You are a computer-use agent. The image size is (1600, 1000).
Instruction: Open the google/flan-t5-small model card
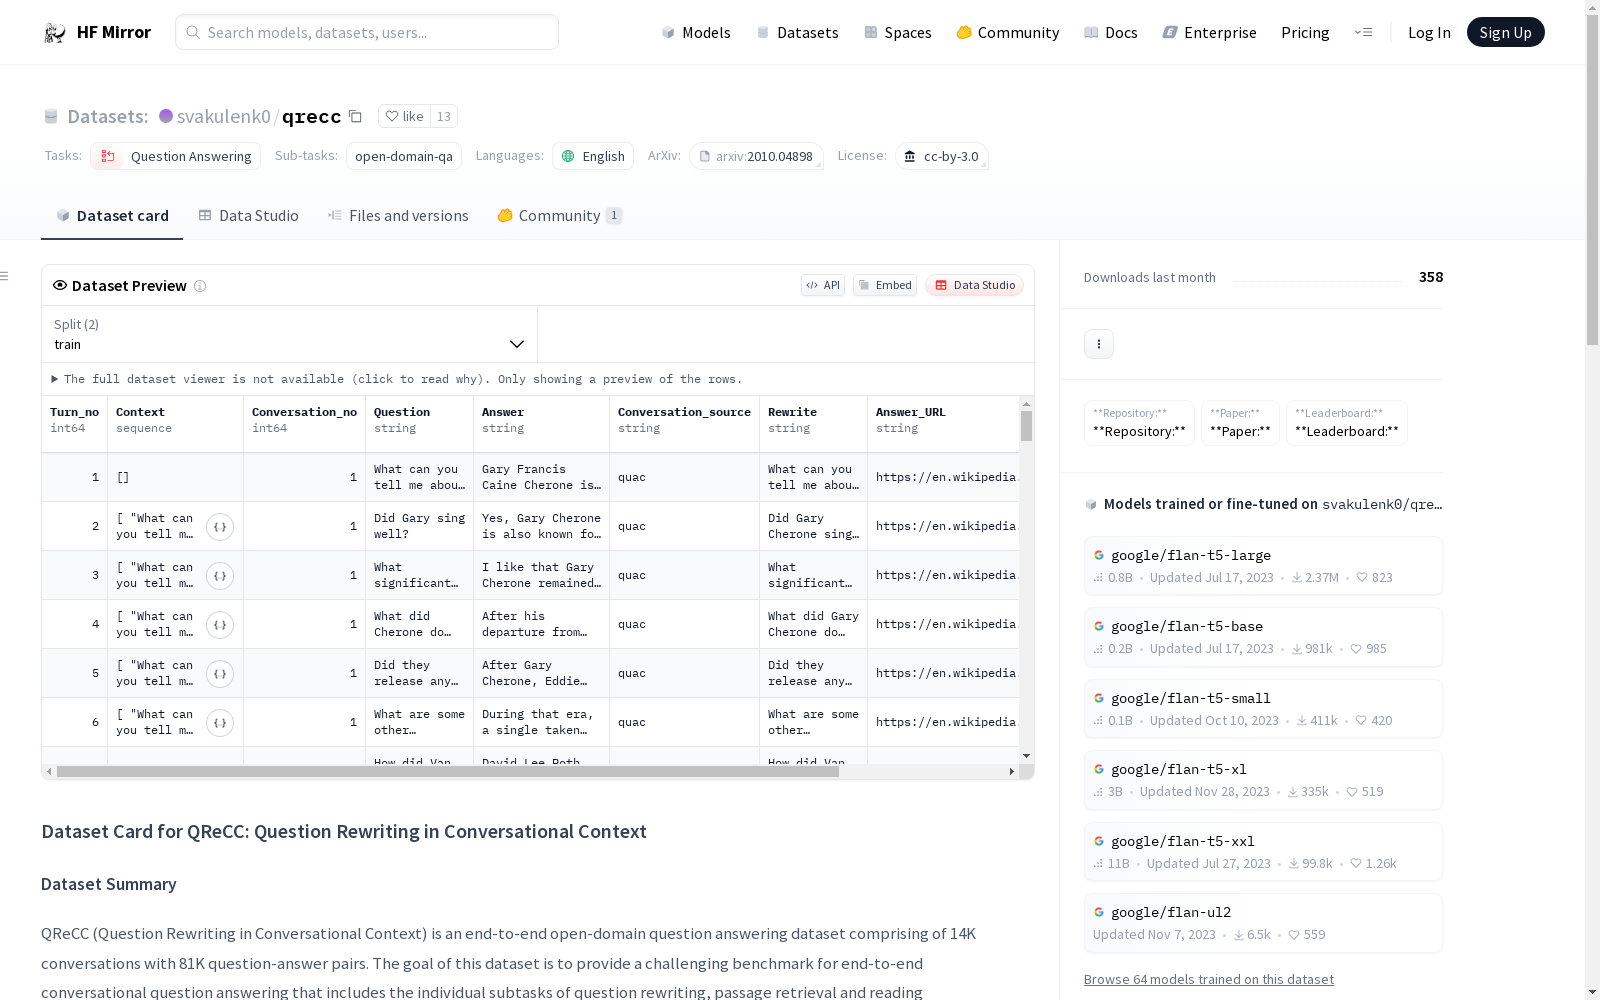pos(1263,709)
